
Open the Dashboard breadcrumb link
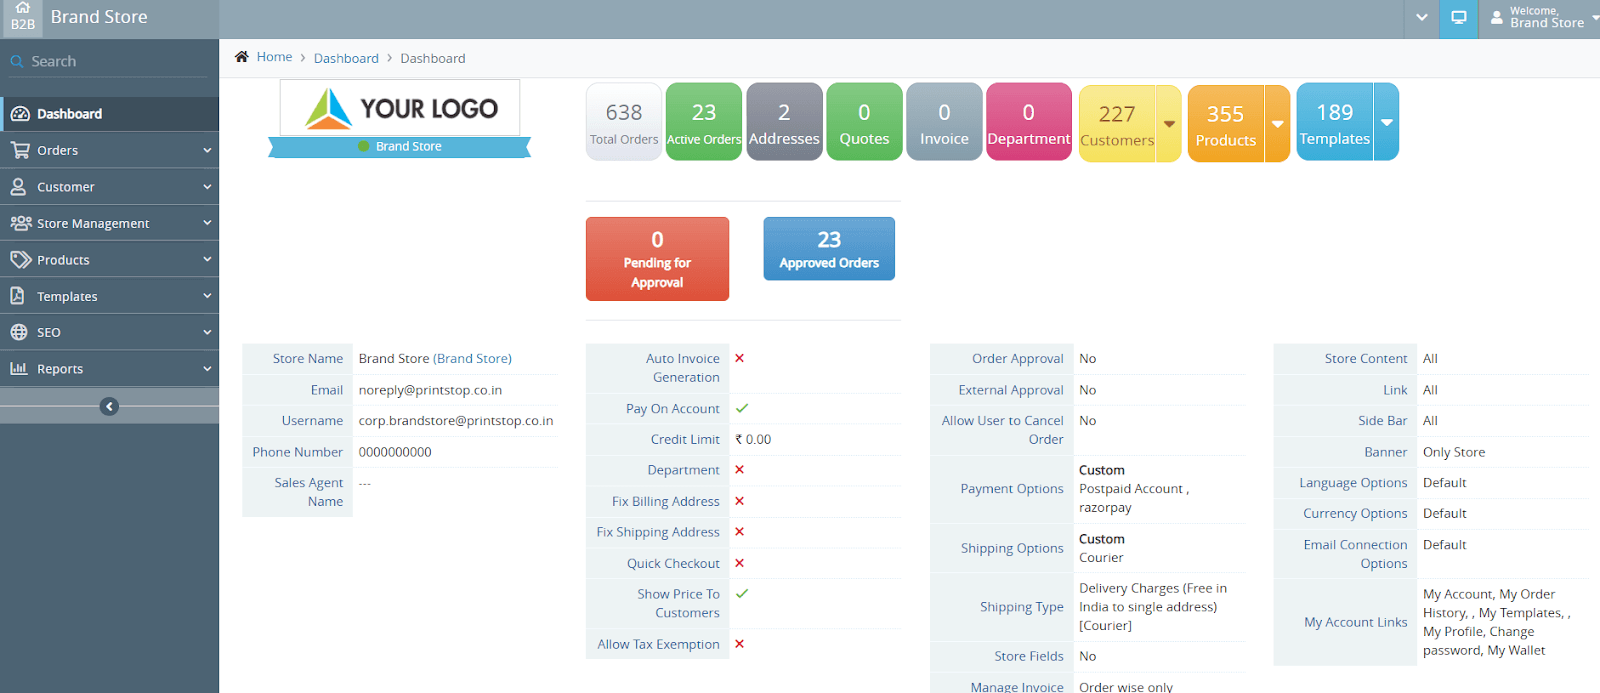[x=346, y=58]
